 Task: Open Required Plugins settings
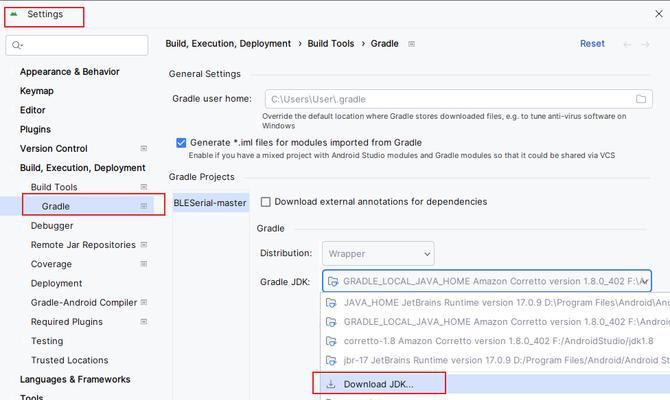coord(67,322)
